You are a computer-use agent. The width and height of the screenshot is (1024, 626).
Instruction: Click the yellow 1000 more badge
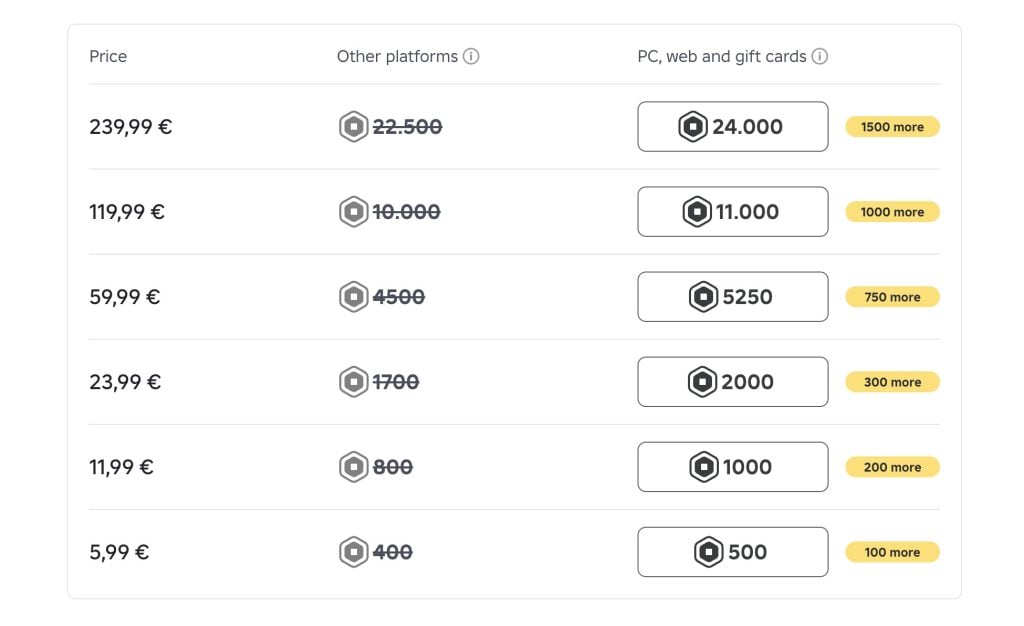tap(892, 212)
